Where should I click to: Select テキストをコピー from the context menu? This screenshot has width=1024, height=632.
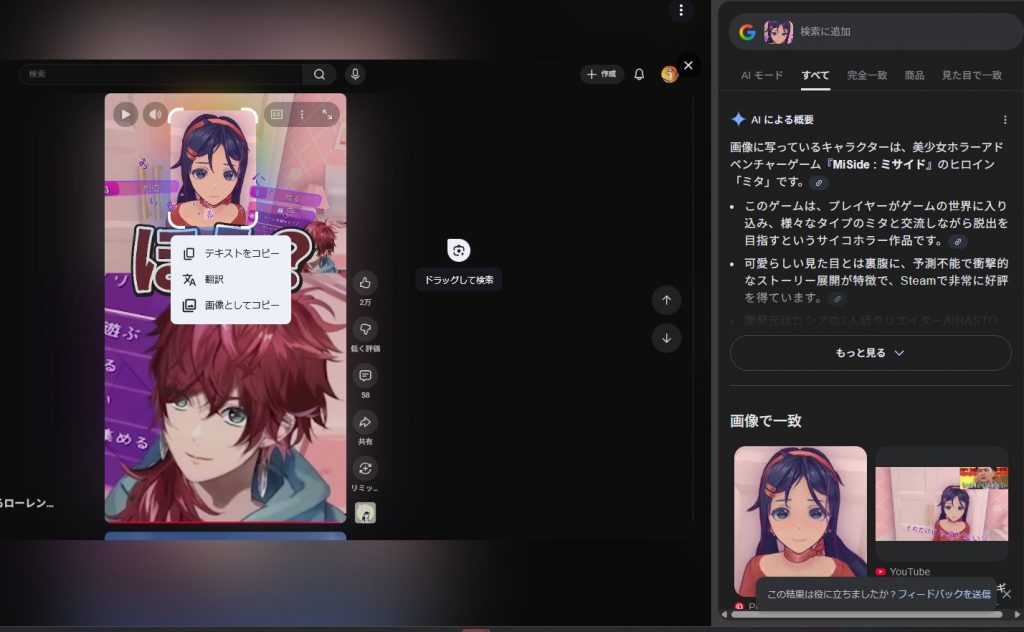pyautogui.click(x=241, y=254)
